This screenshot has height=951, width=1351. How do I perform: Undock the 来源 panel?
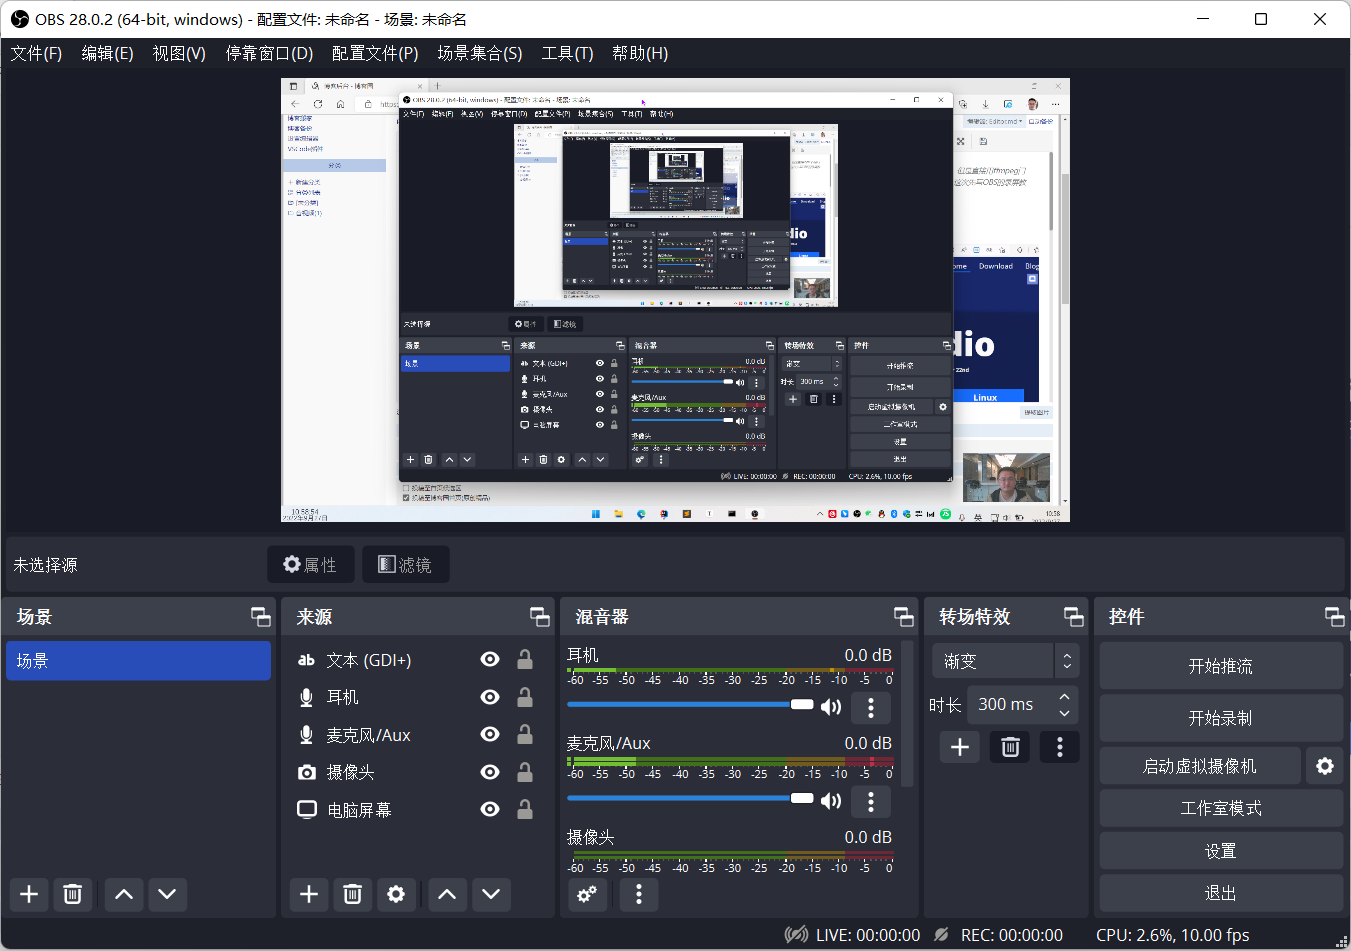tap(540, 617)
